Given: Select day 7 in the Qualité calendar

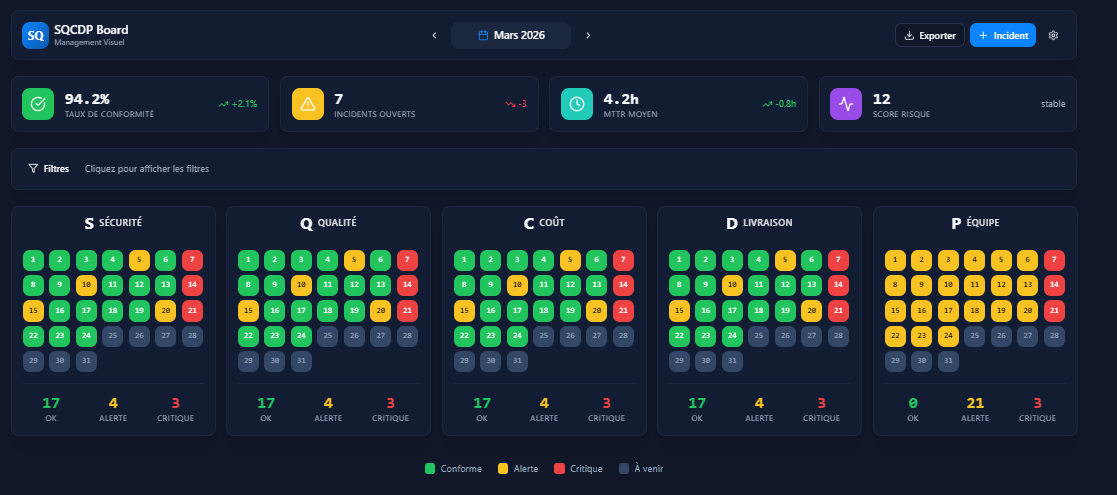Looking at the screenshot, I should (407, 260).
